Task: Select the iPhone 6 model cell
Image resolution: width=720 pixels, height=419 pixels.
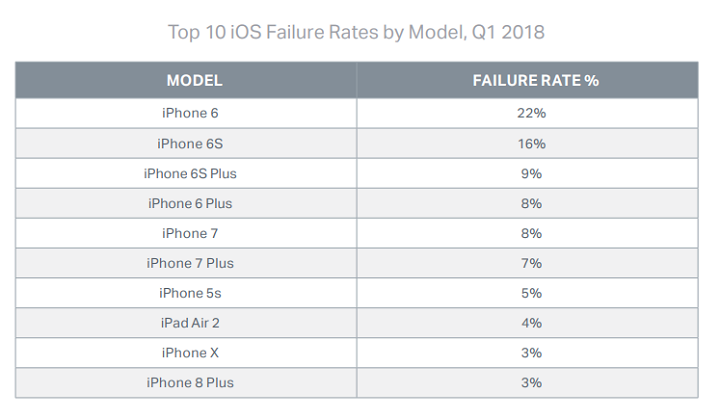Action: (190, 113)
